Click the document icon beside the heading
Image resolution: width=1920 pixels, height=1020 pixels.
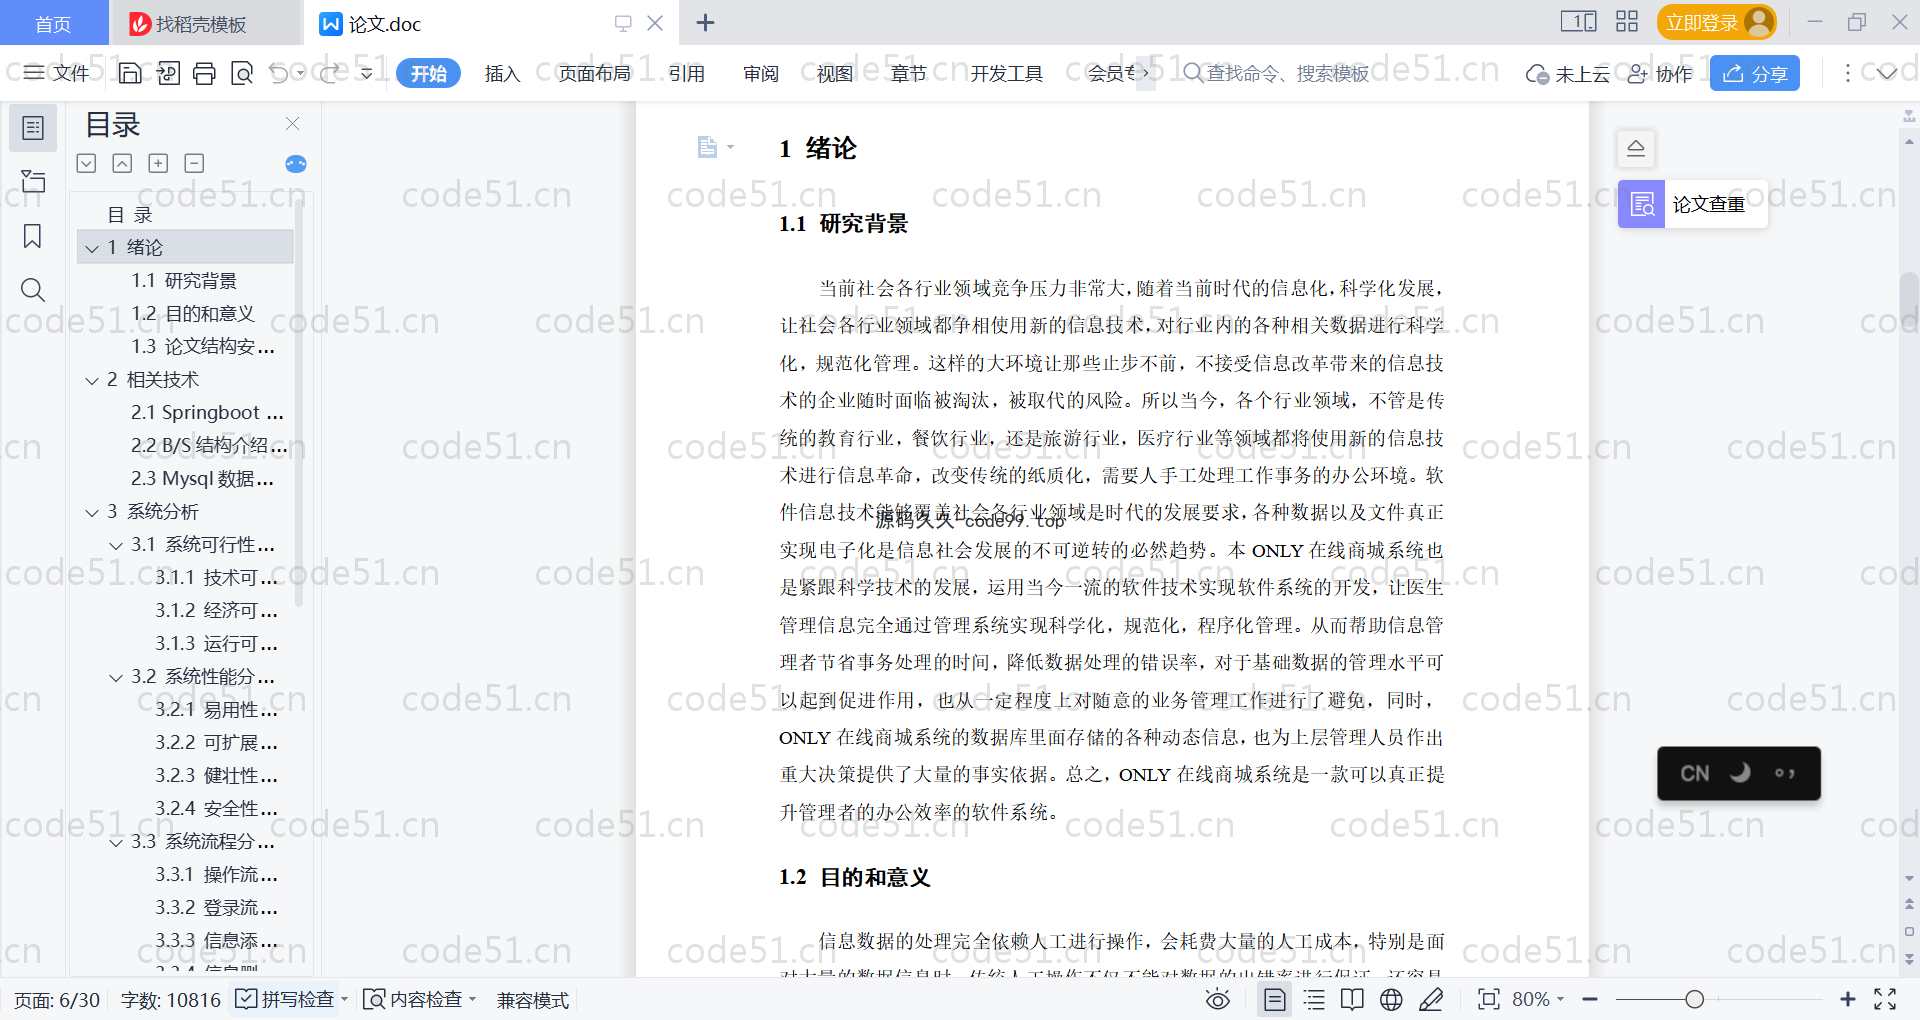point(707,147)
